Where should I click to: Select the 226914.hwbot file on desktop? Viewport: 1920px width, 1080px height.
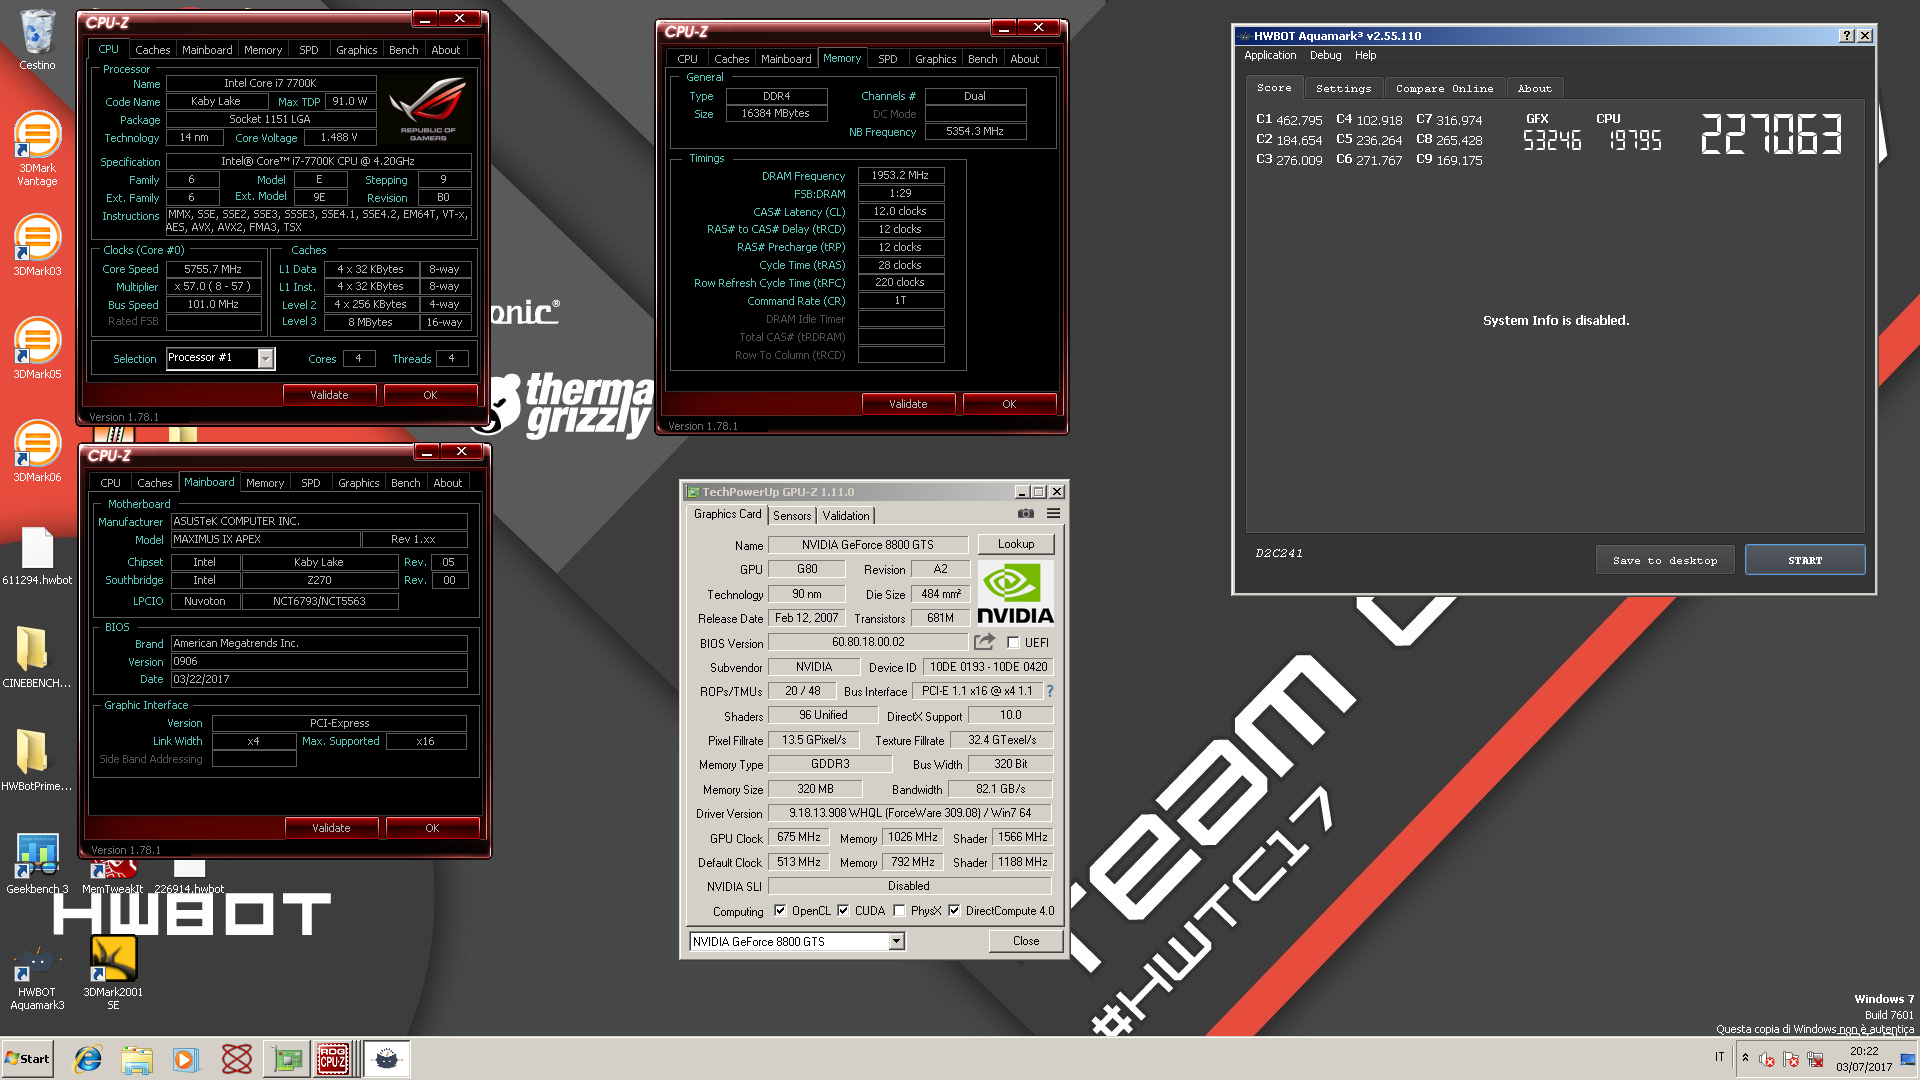189,874
